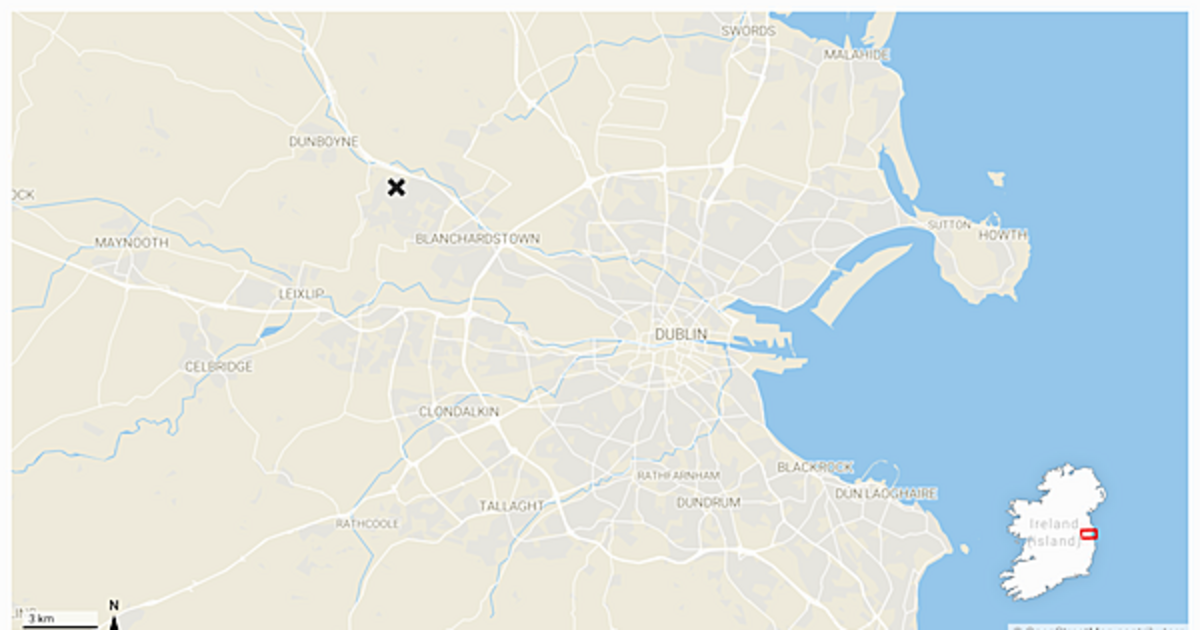1200x630 pixels.
Task: Click the red rectangle on Ireland inset
Action: pyautogui.click(x=1089, y=535)
